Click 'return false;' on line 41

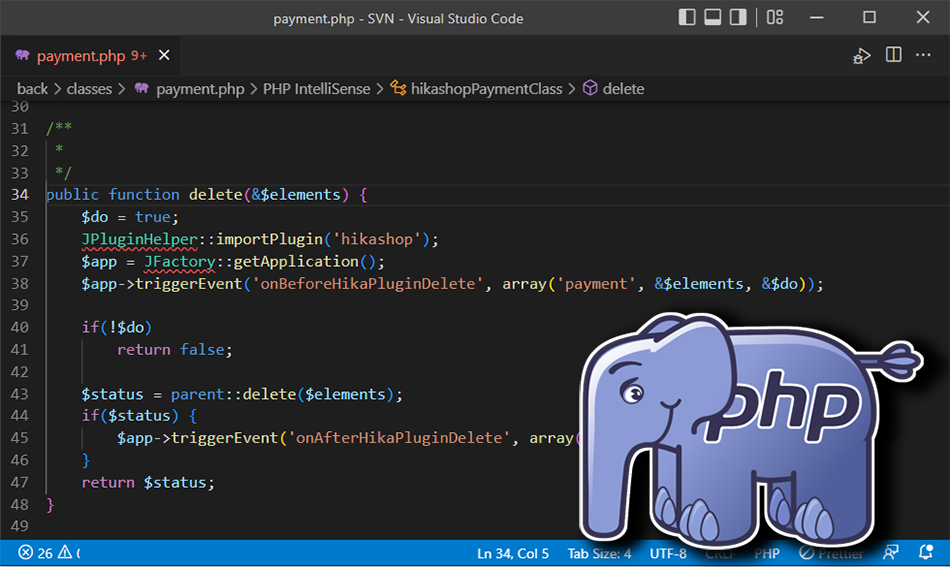click(174, 350)
